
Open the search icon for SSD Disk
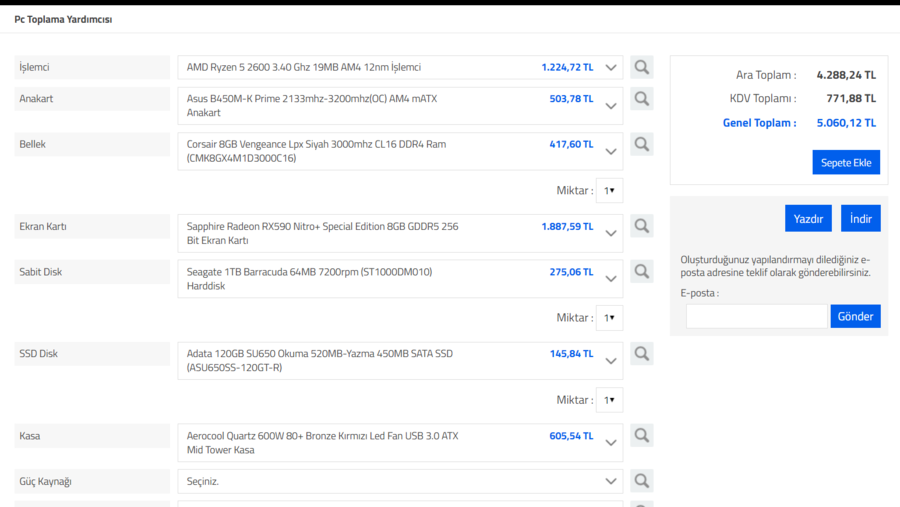click(x=641, y=353)
